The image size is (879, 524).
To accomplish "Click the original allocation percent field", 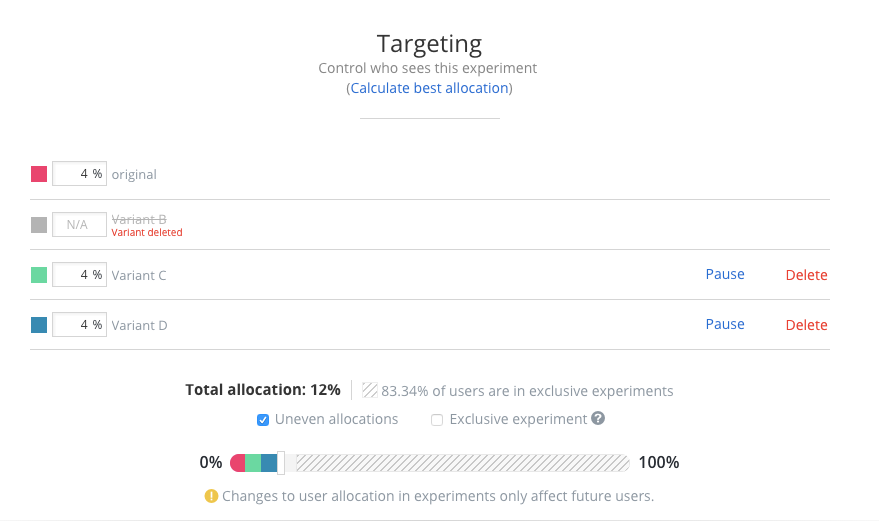I will click(79, 174).
